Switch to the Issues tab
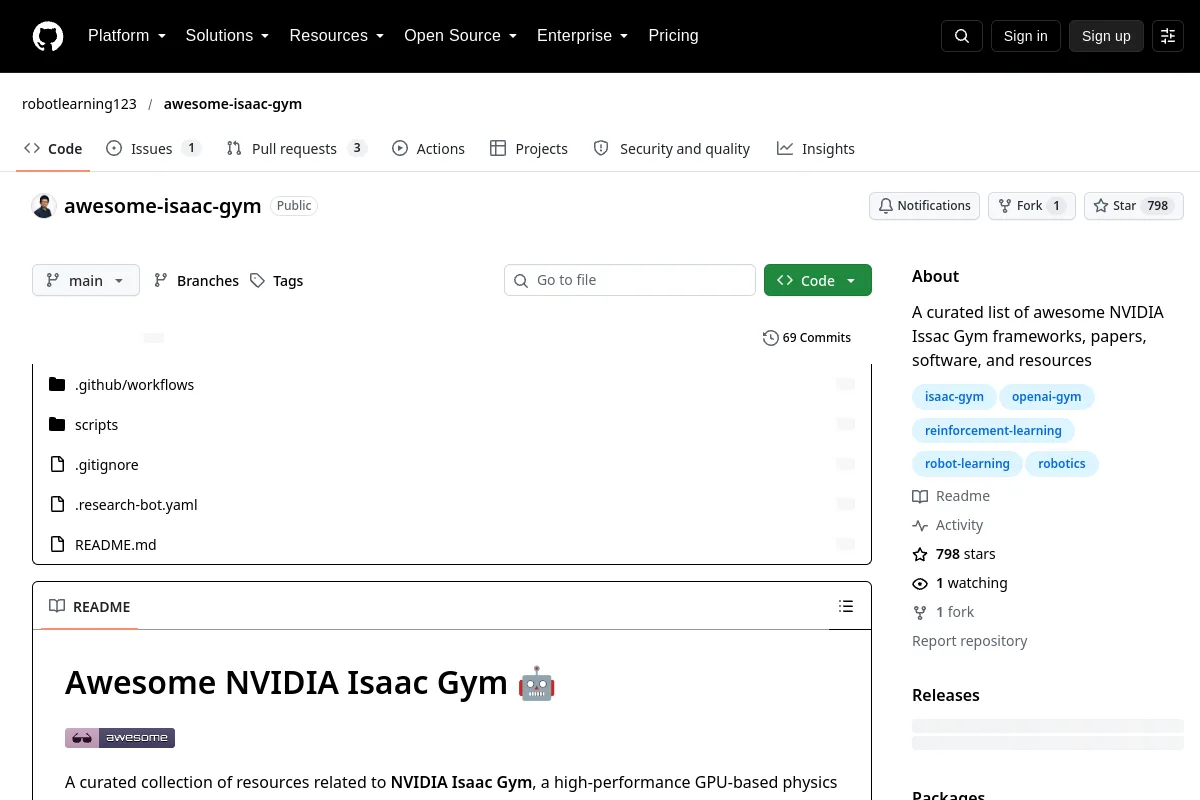The image size is (1200, 800). pyautogui.click(x=153, y=149)
